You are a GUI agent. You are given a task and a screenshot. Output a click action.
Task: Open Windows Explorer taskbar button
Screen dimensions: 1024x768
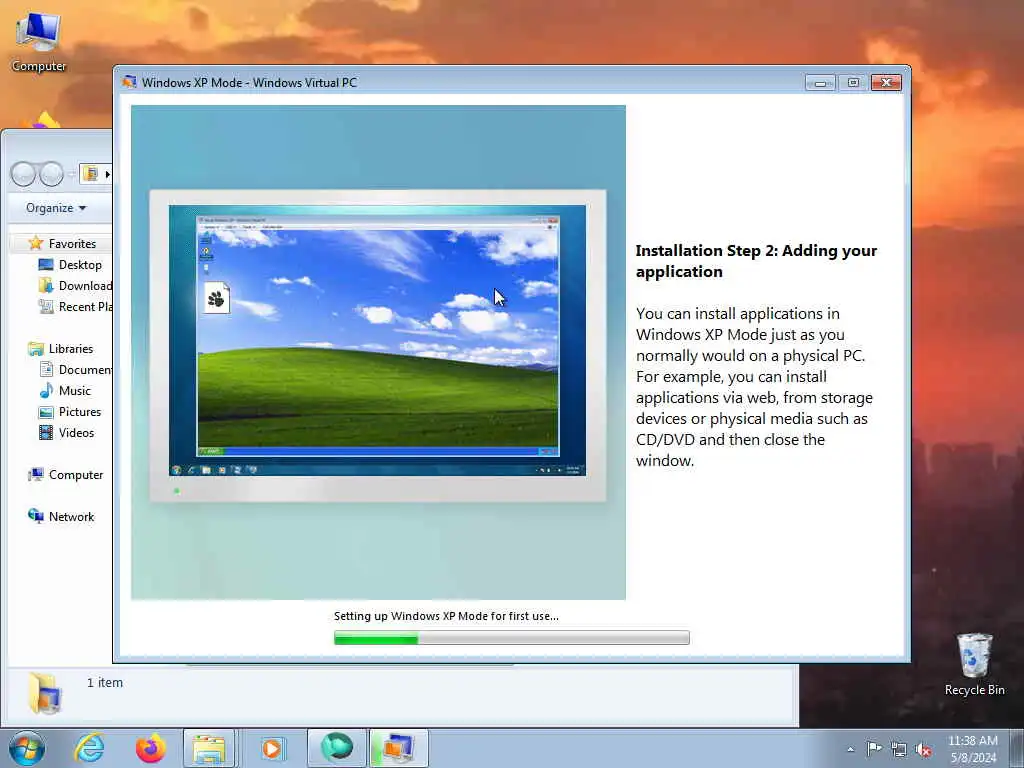[209, 748]
